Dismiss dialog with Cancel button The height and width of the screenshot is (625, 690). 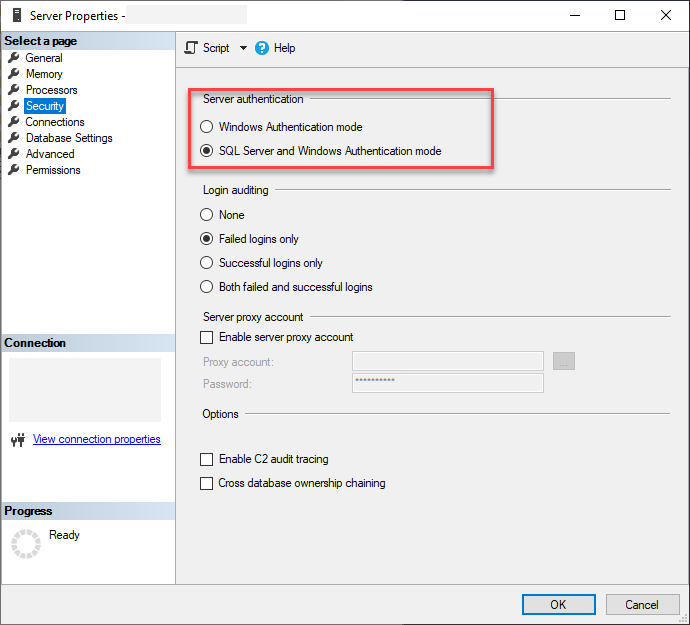[x=642, y=604]
